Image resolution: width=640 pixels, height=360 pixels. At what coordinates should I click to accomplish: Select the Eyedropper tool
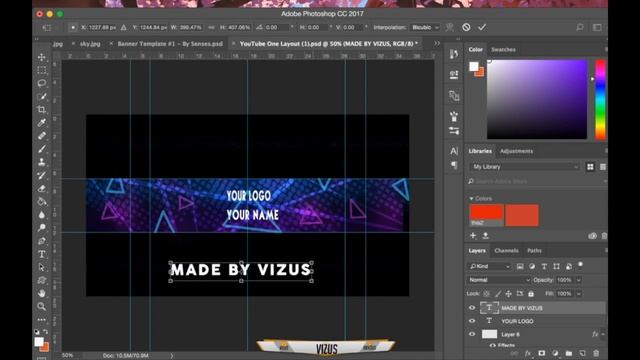(x=42, y=122)
